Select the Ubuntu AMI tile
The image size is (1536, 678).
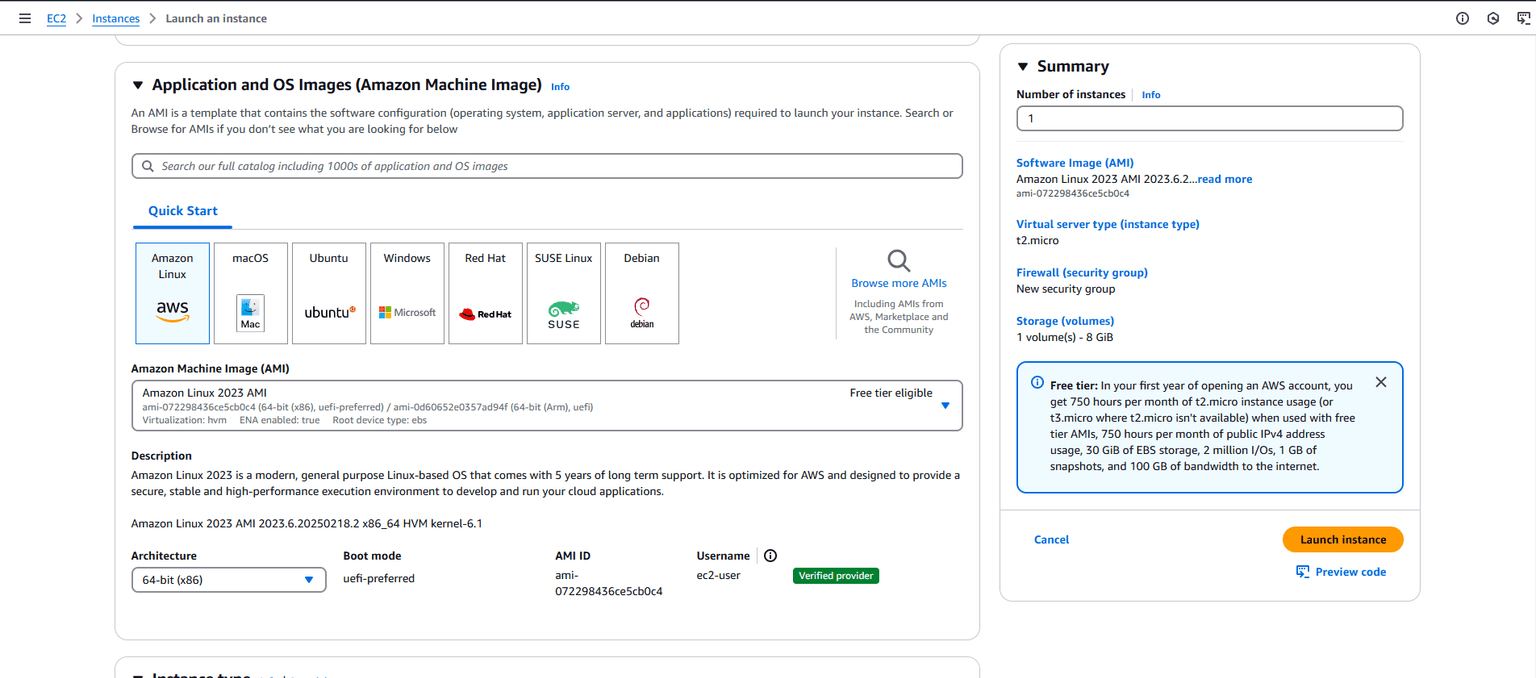point(328,293)
